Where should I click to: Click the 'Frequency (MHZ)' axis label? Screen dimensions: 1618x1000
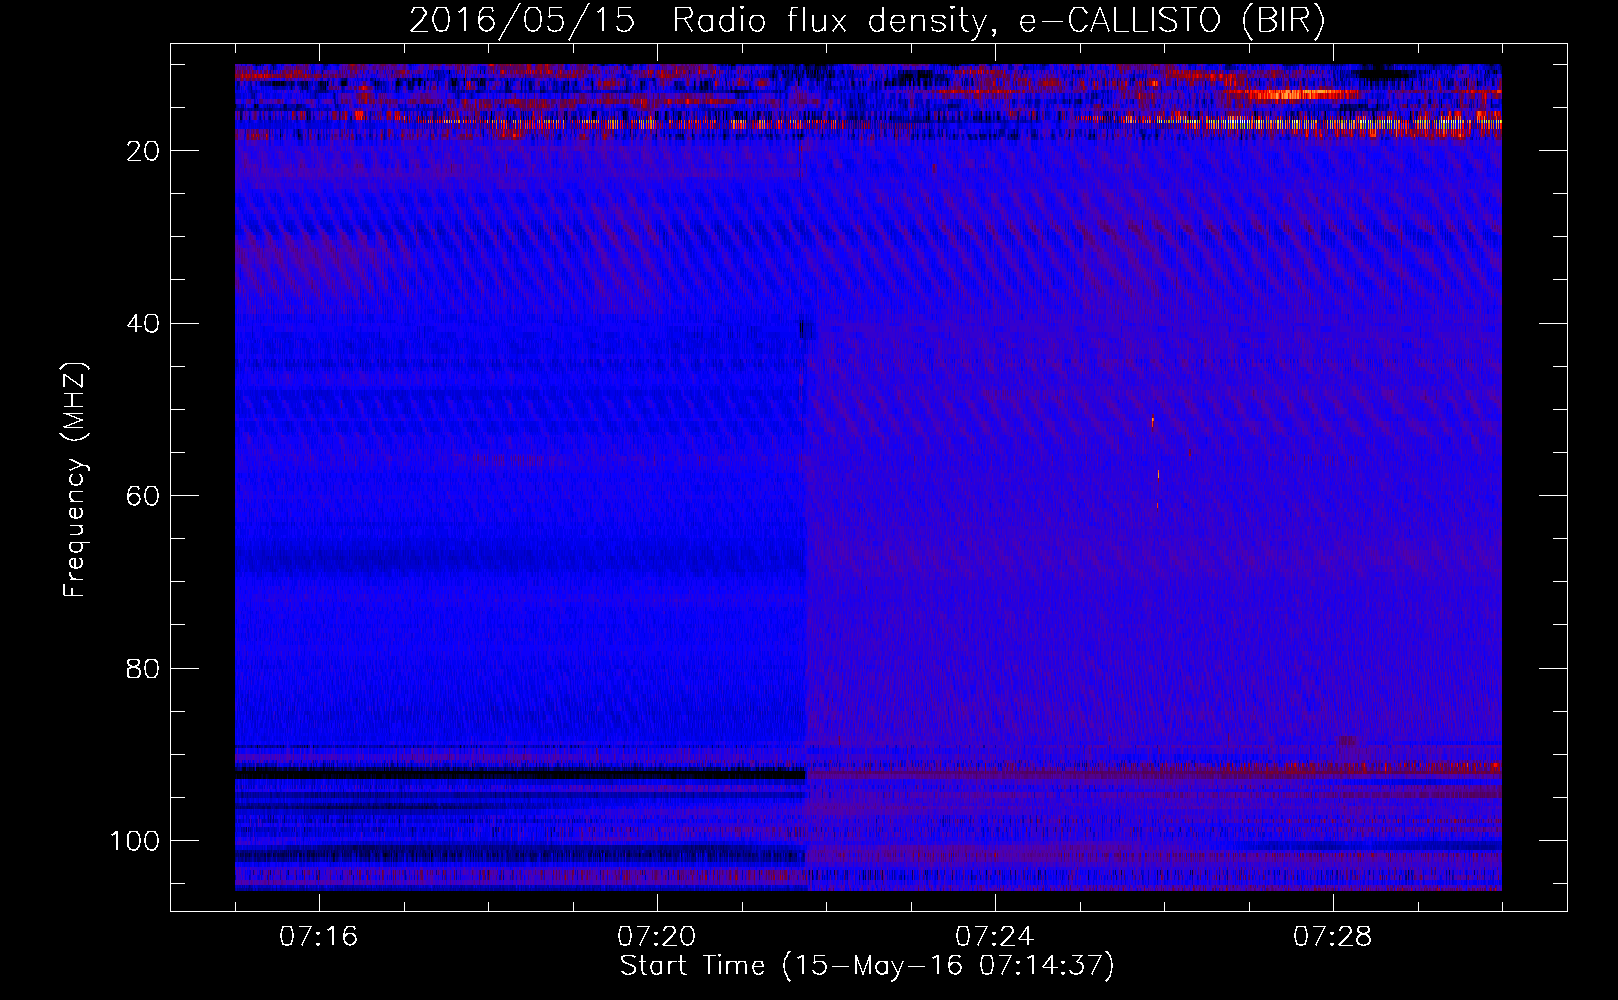click(75, 479)
